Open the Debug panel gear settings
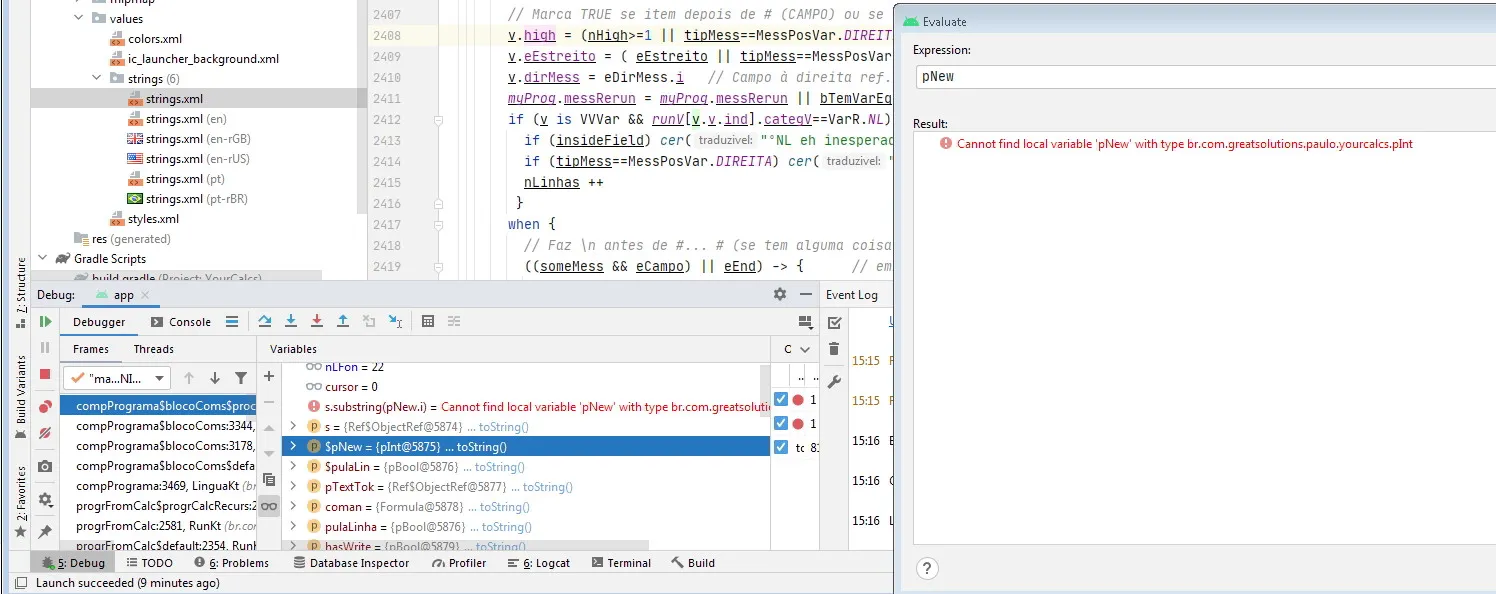 (780, 294)
